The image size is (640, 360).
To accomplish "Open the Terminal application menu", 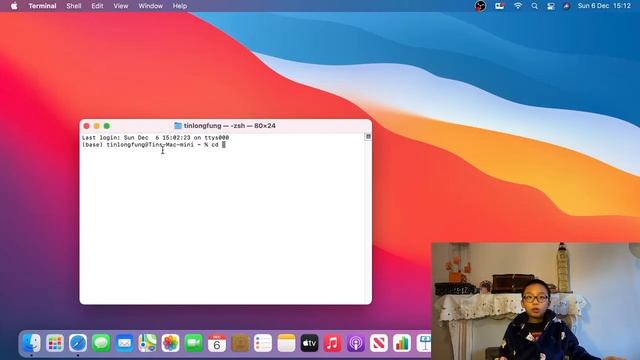I will [42, 6].
